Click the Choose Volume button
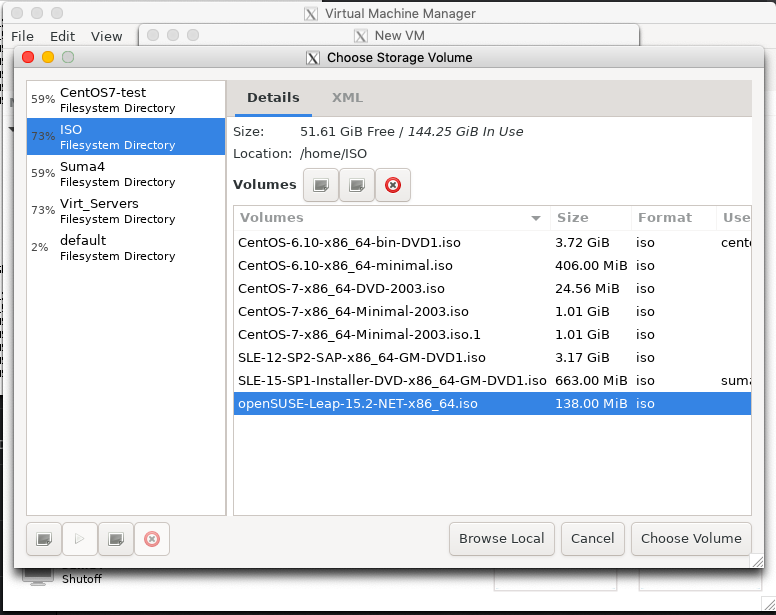Viewport: 776px width, 615px height. click(x=691, y=538)
